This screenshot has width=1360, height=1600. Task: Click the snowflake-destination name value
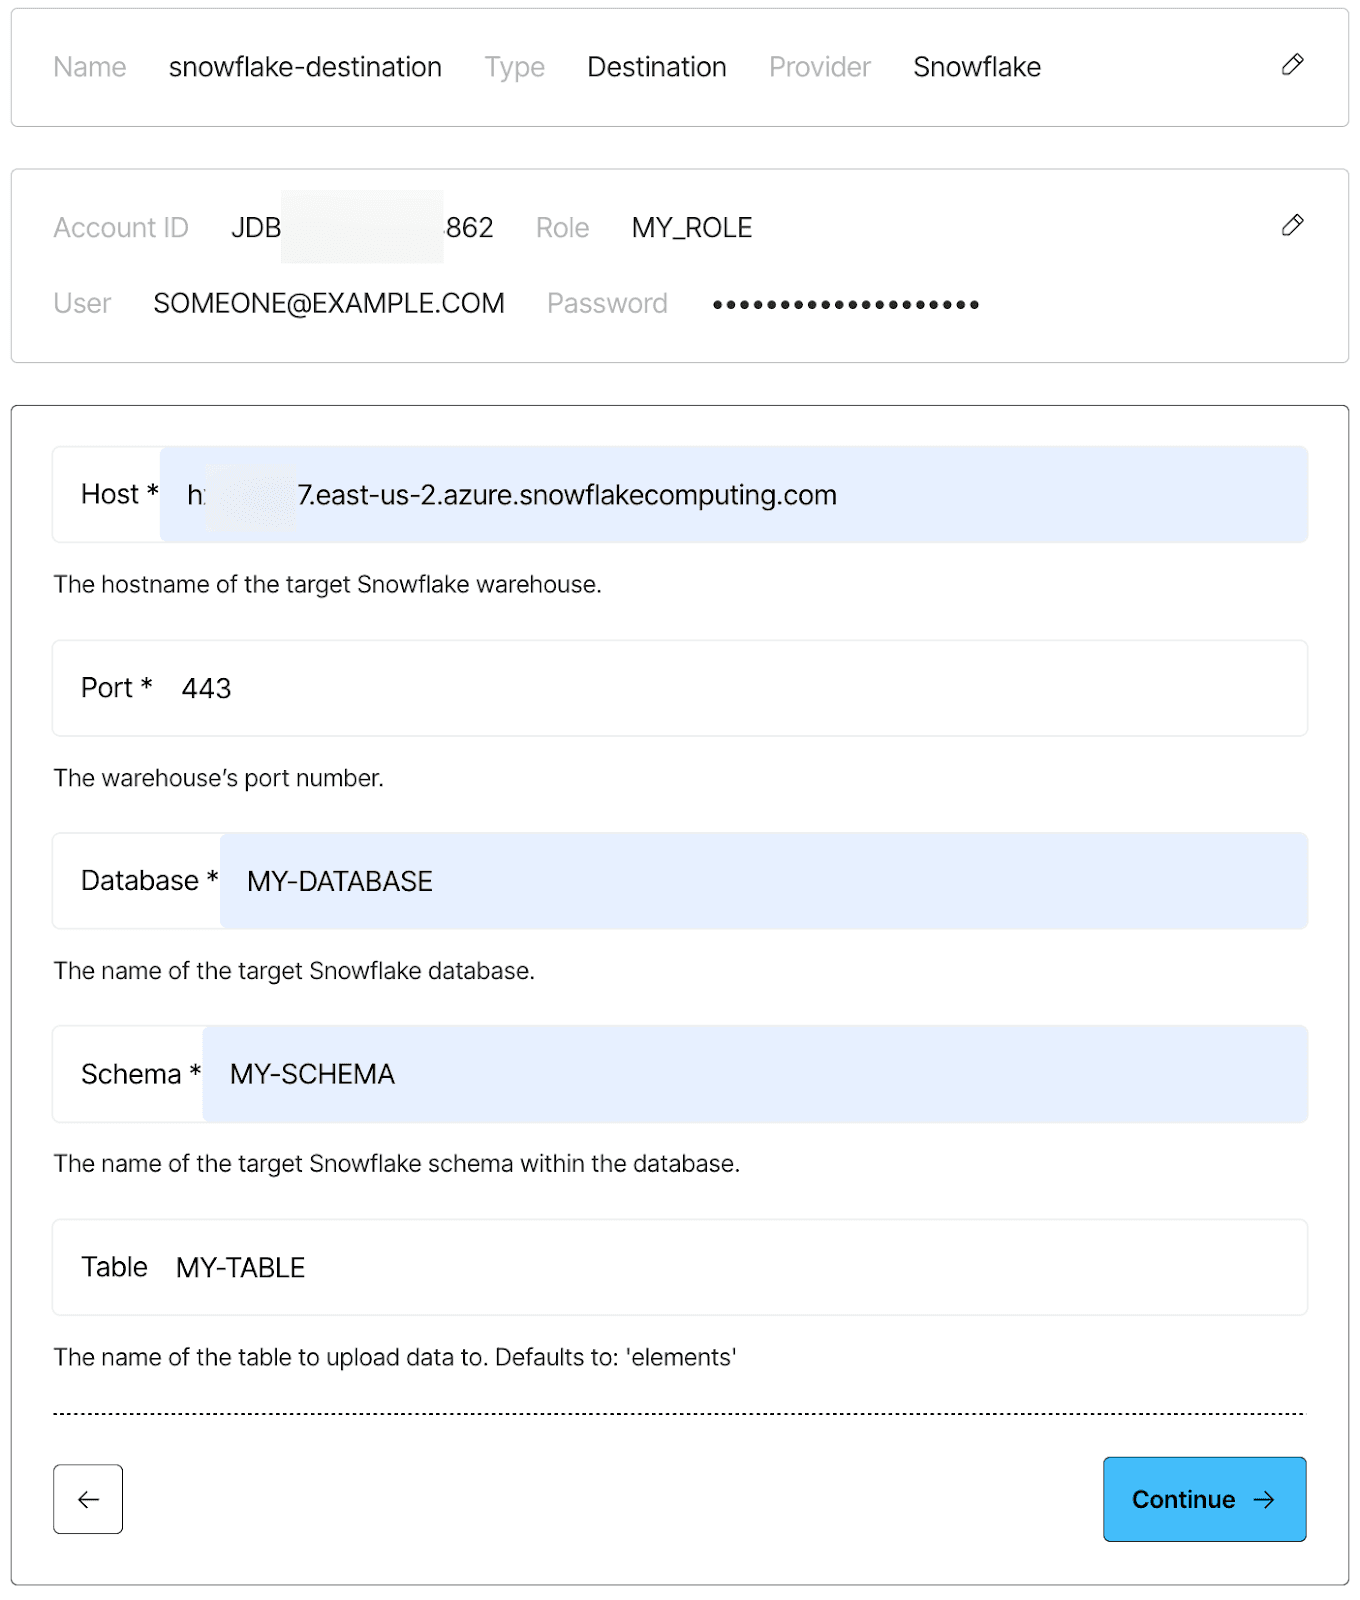305,67
